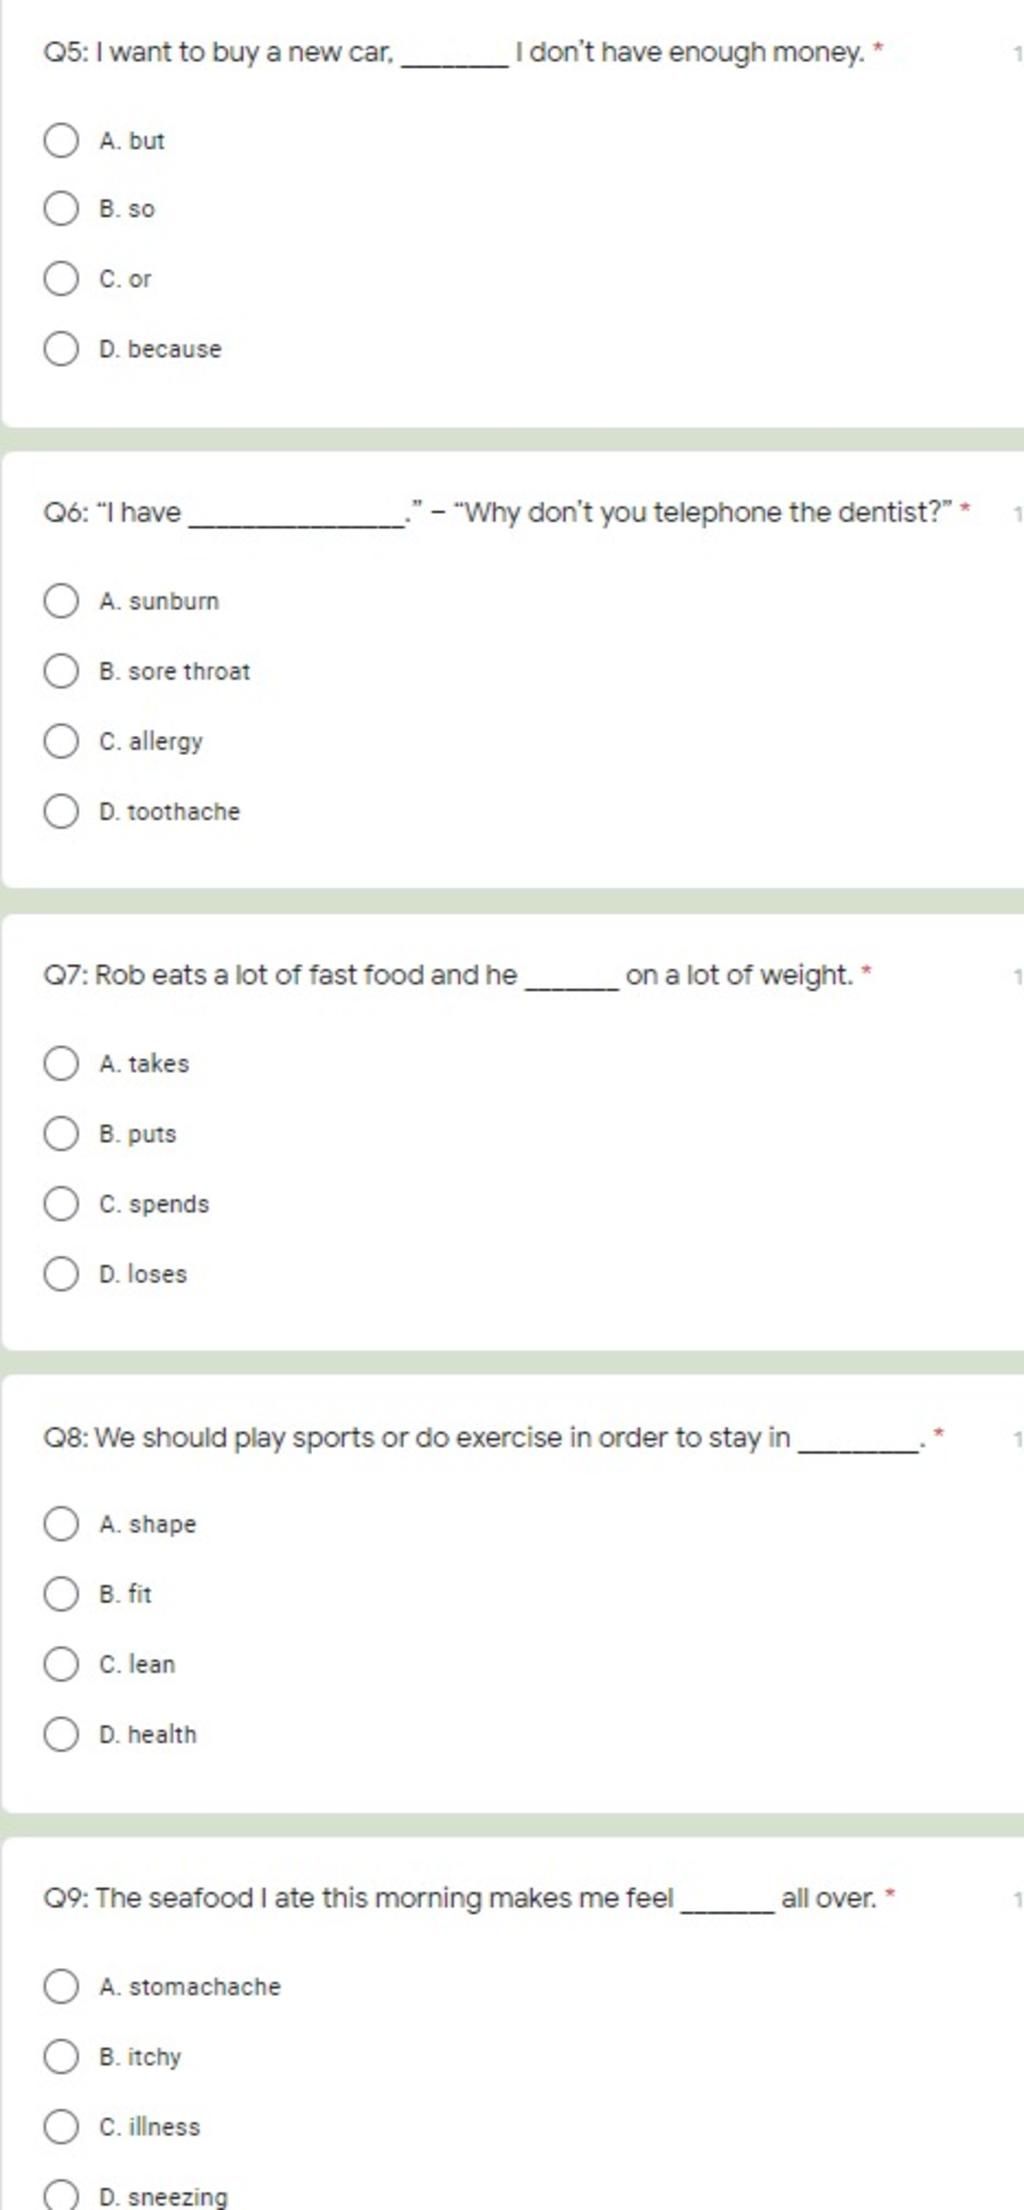The height and width of the screenshot is (2210, 1024).
Task: Pick C. allergy radio button
Action: click(61, 741)
